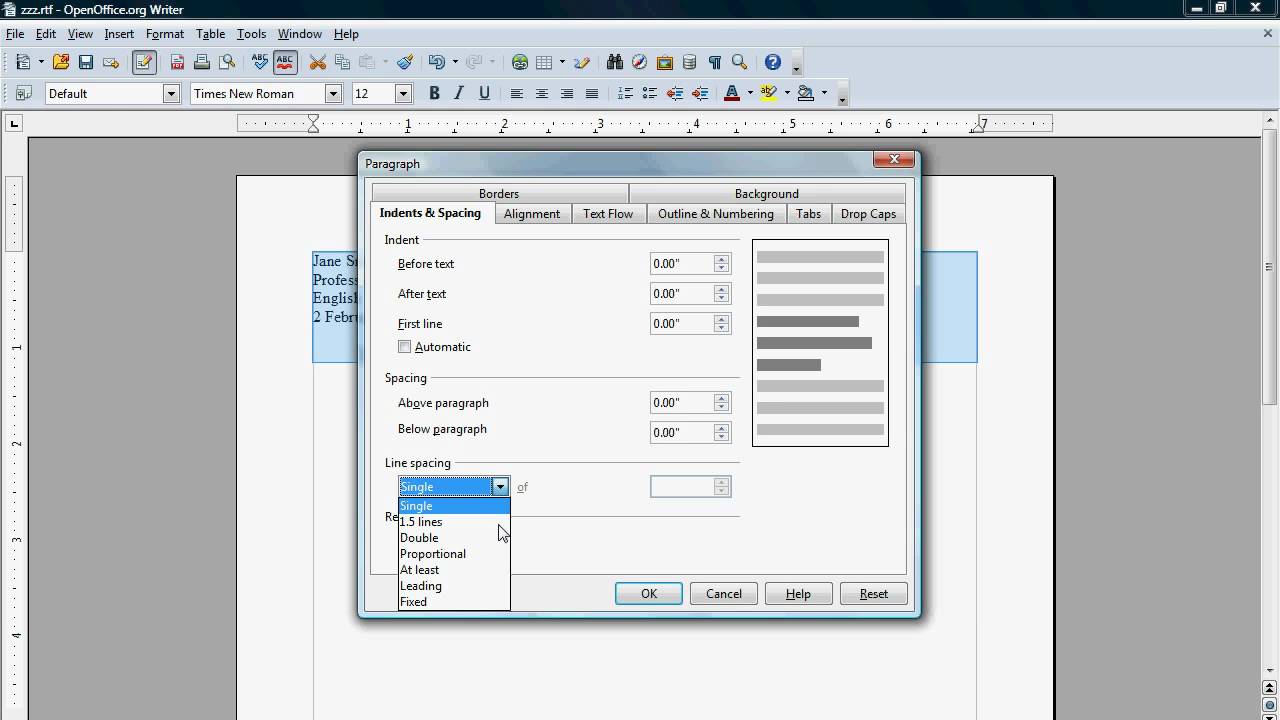Open the Format menu

165,34
